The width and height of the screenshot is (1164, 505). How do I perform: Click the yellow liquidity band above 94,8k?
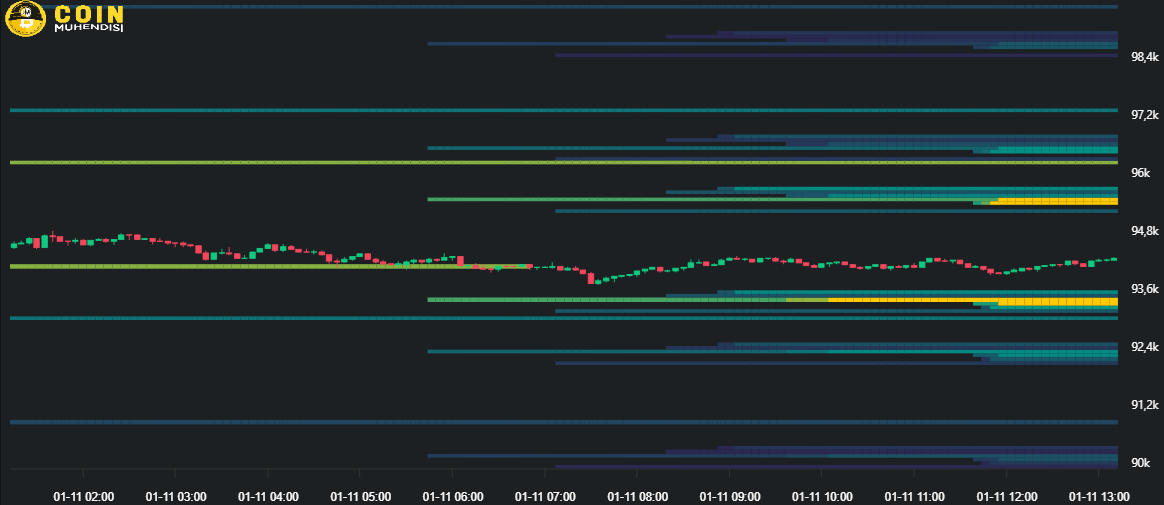1055,201
